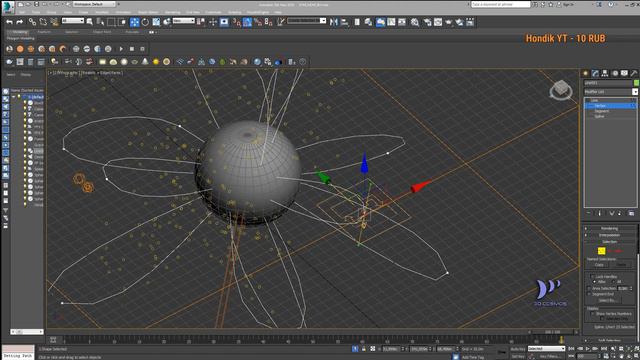This screenshot has height=360, width=640.
Task: Click the green object color swatch
Action: point(636,83)
